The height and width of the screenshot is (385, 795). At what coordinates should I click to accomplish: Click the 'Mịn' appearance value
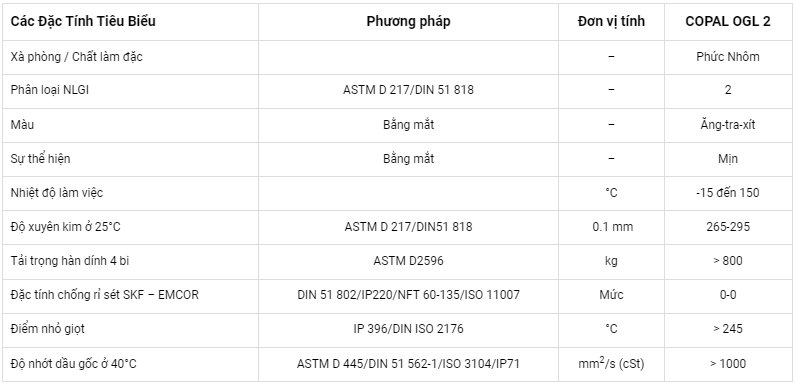[x=728, y=159]
